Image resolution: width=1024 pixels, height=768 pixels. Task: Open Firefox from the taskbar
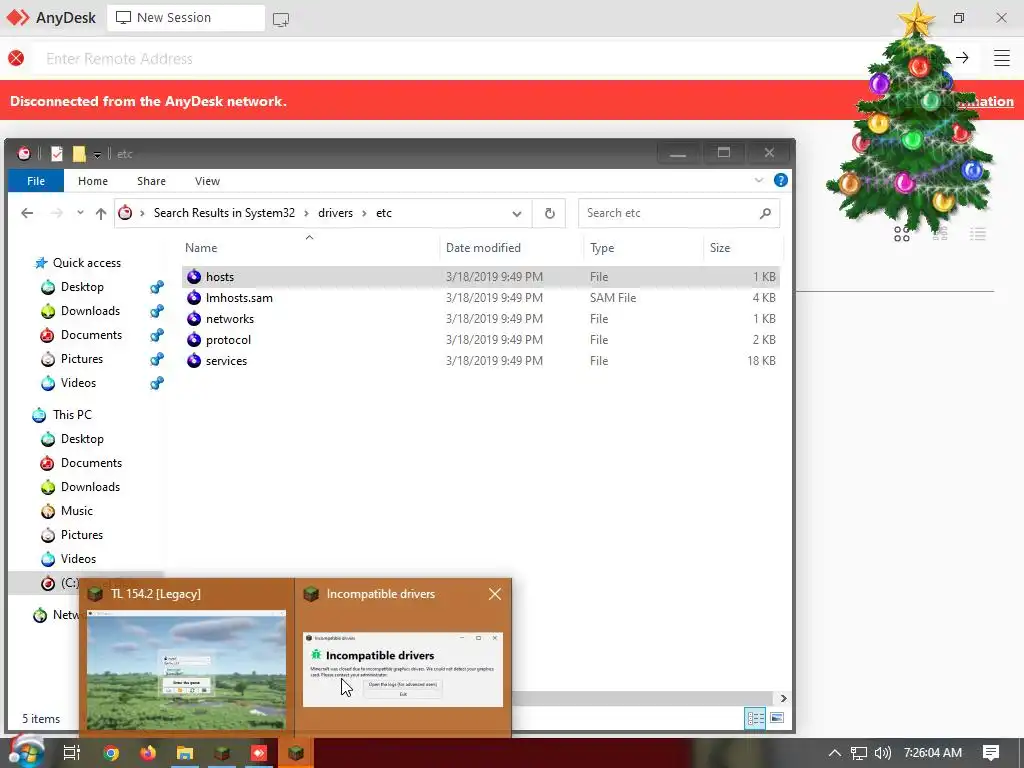[x=148, y=753]
